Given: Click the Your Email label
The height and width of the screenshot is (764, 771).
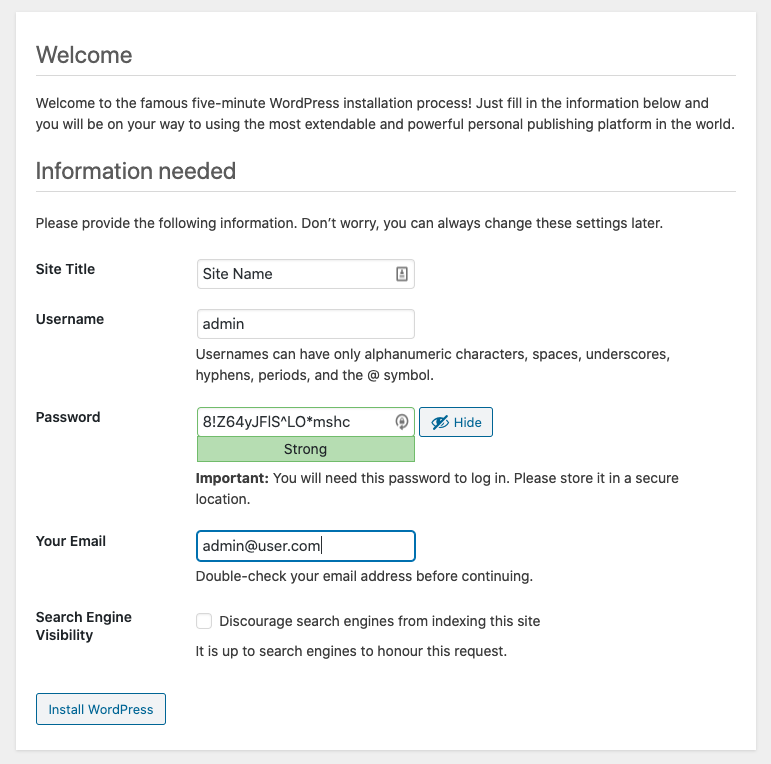Looking at the screenshot, I should pyautogui.click(x=71, y=541).
